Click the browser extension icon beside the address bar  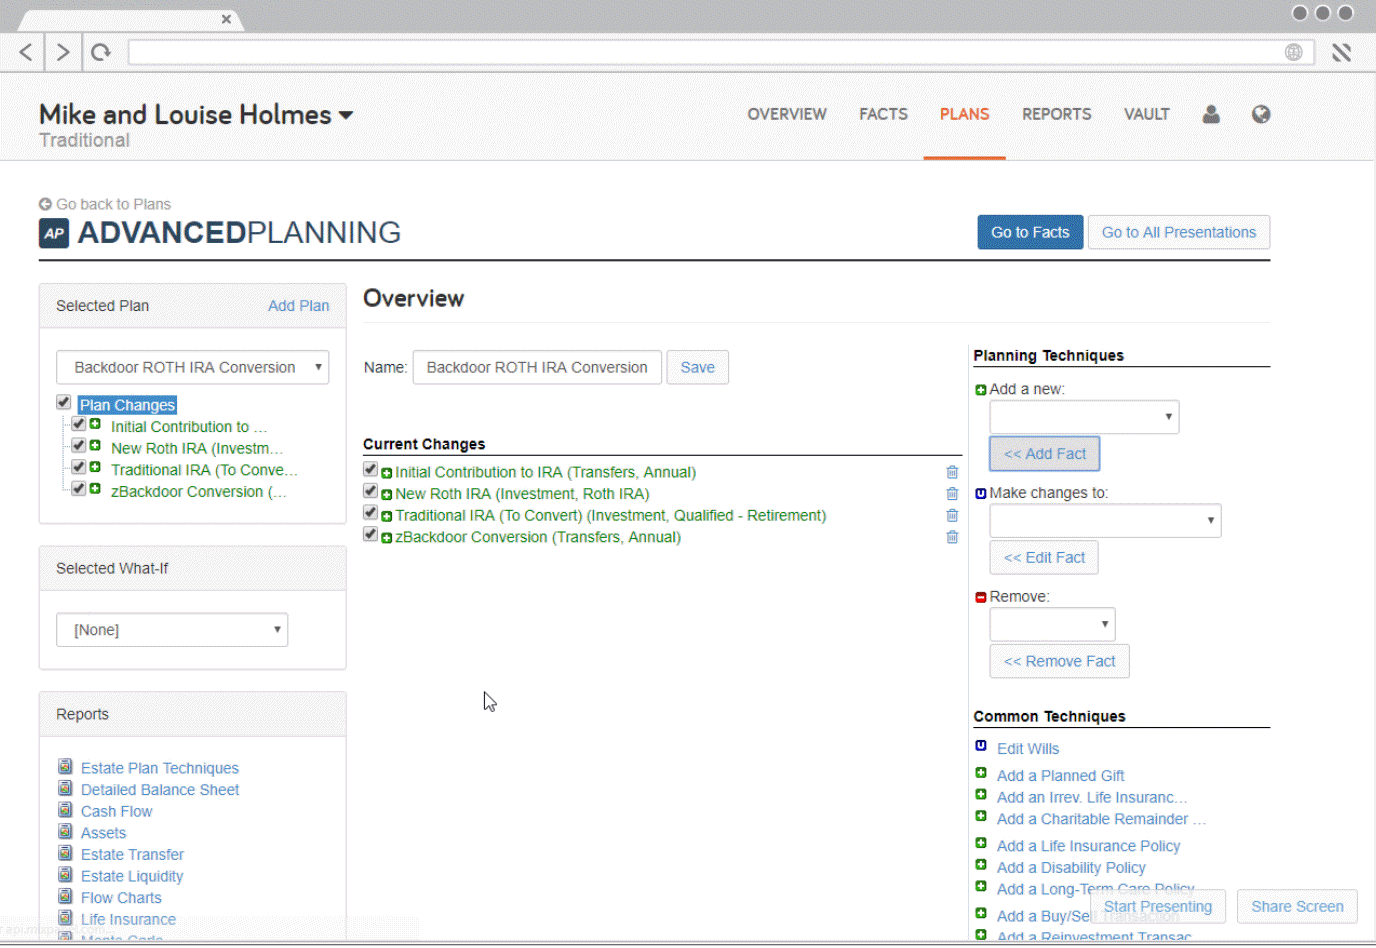click(1342, 52)
